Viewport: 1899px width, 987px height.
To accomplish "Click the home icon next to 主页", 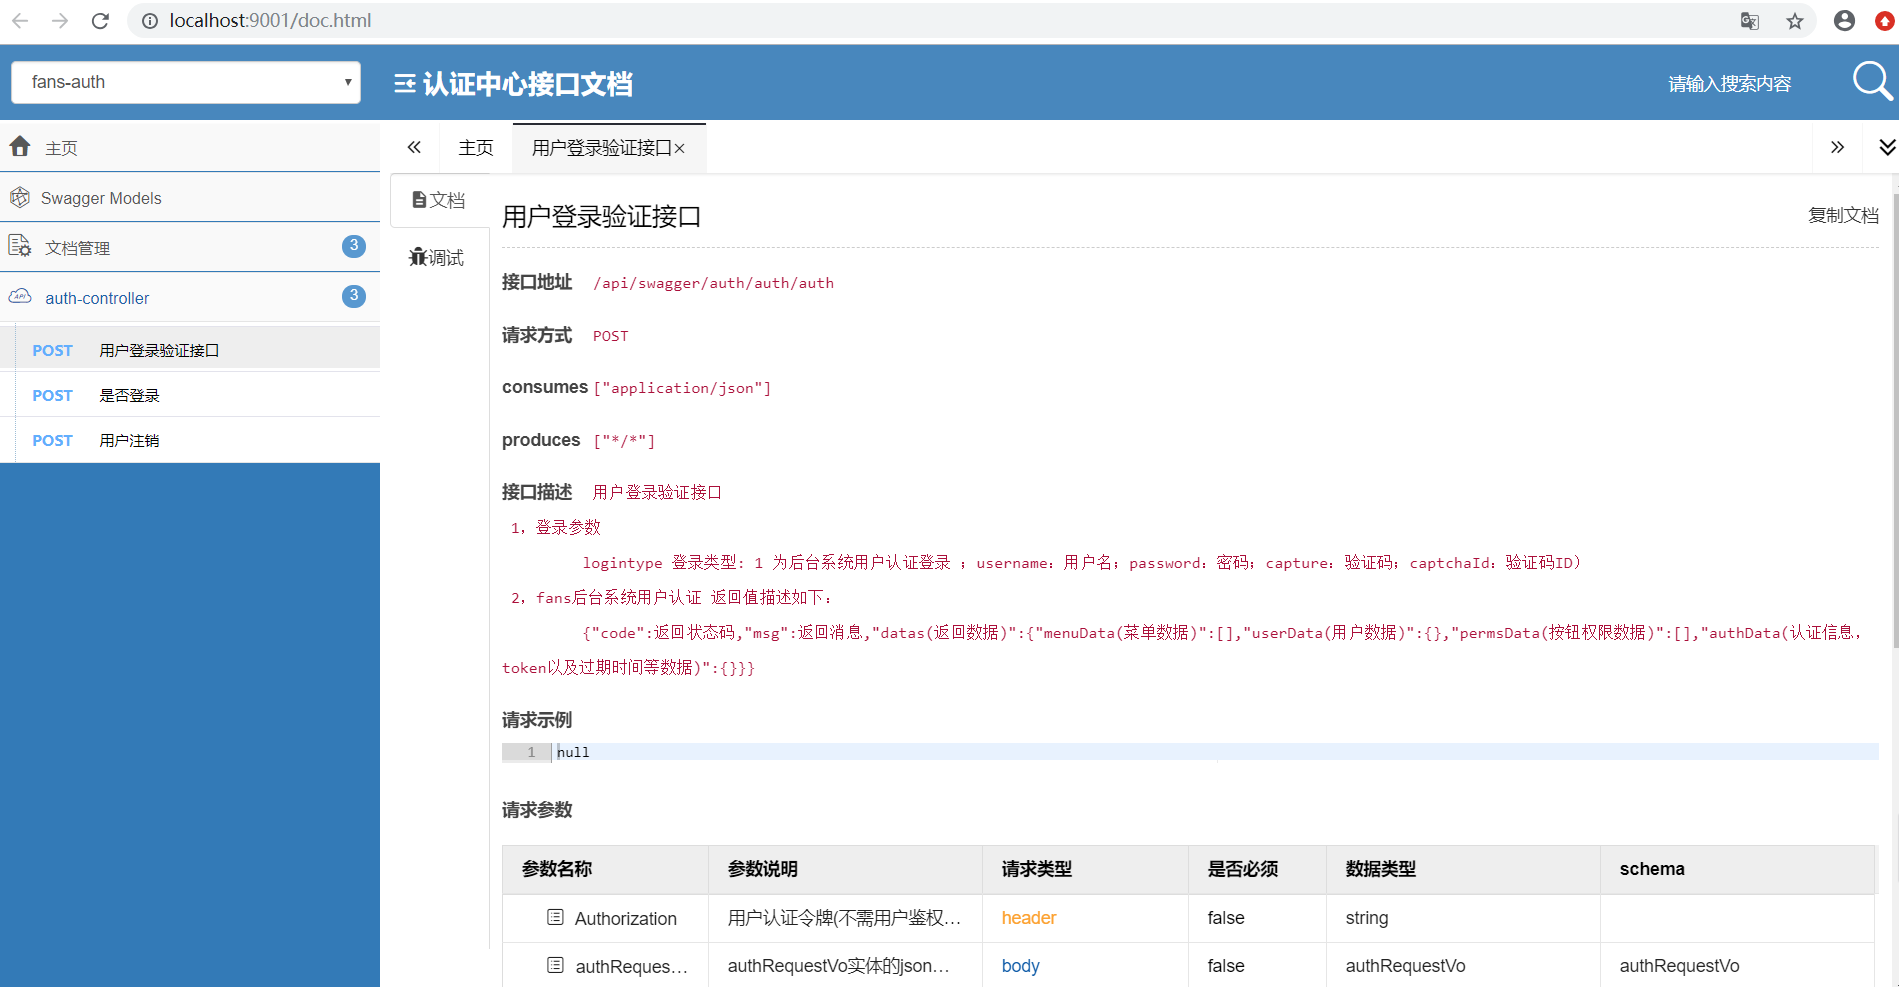I will [20, 147].
